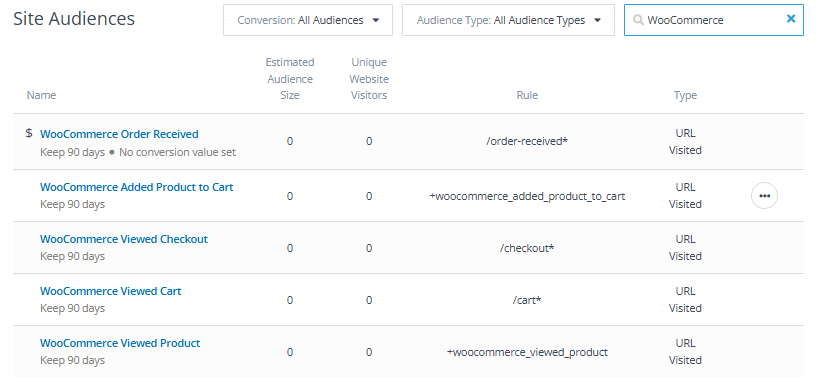Select the /order-received* rule text

[x=527, y=141]
